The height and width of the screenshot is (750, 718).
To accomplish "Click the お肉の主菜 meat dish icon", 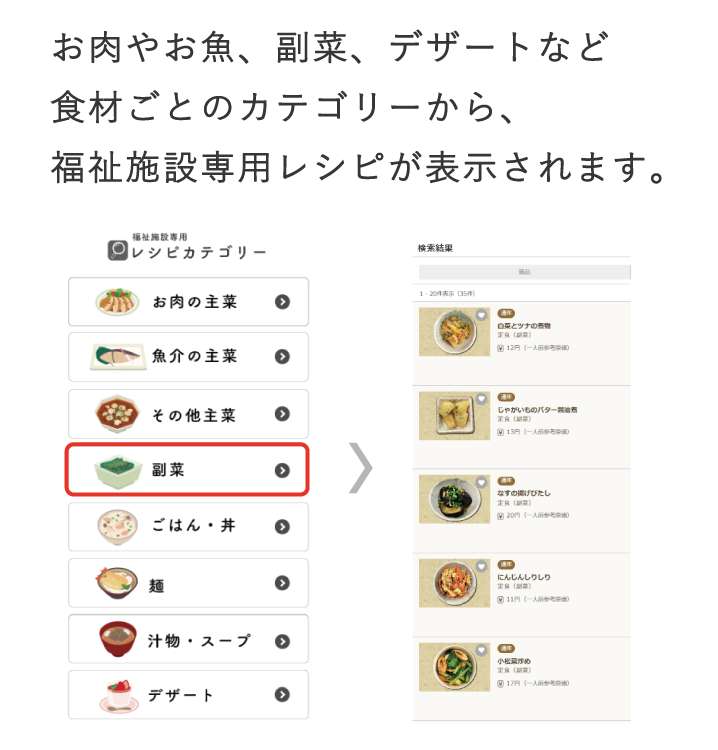I will (x=117, y=302).
